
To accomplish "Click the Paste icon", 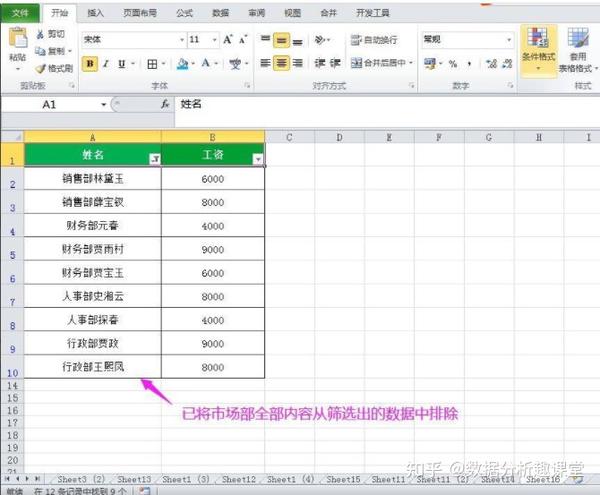I will tap(18, 39).
